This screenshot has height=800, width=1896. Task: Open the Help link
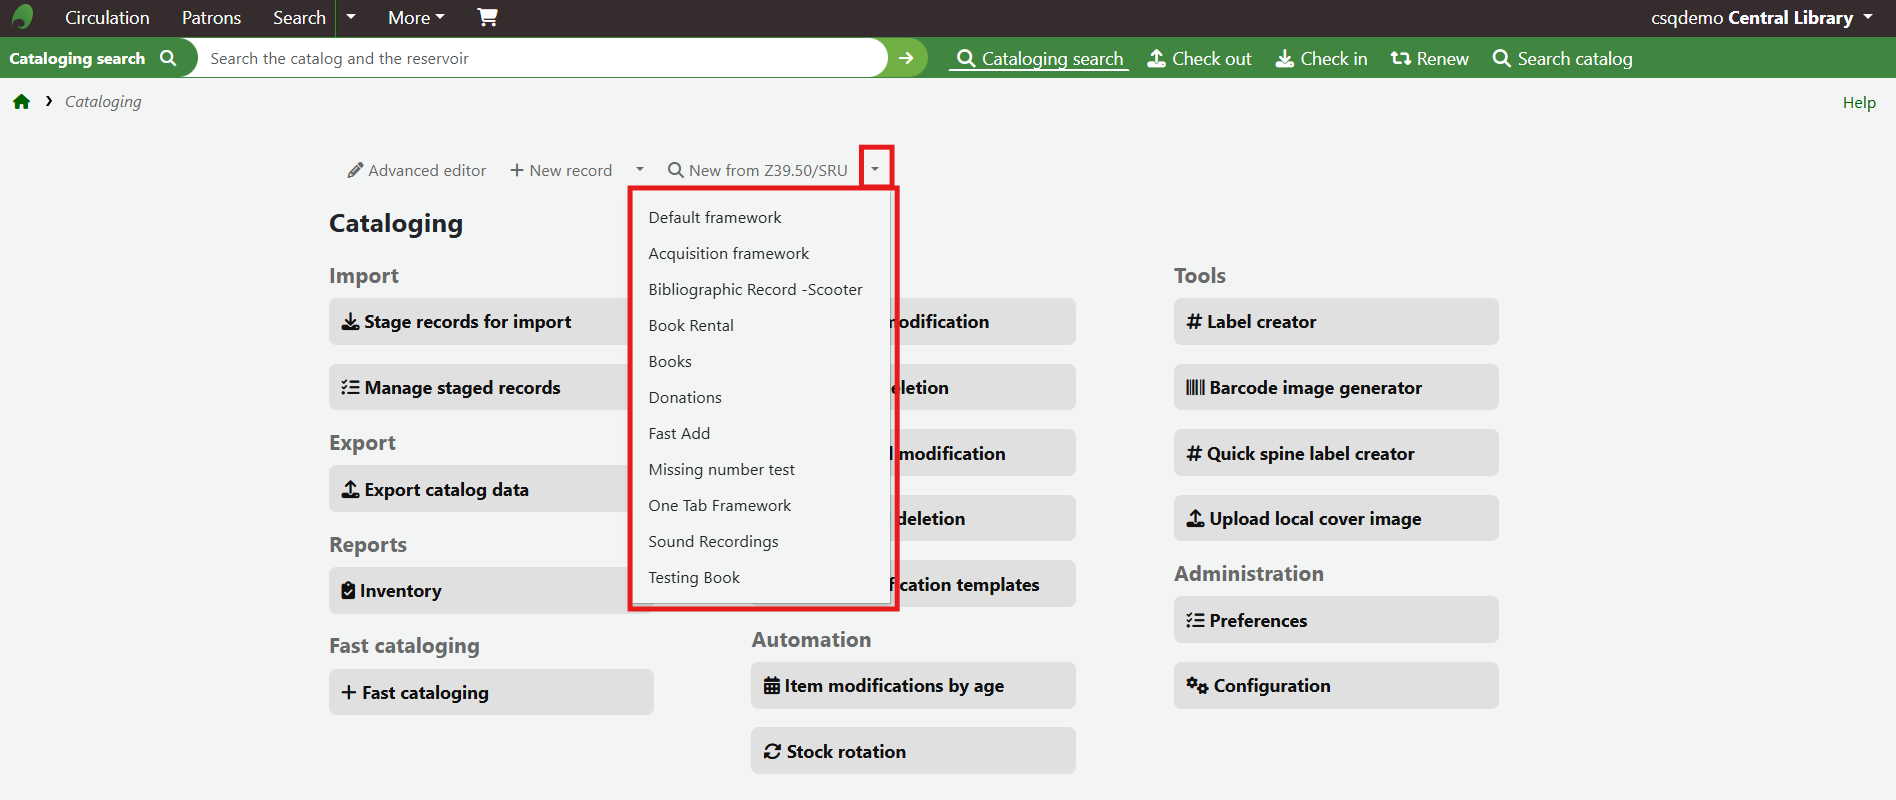[x=1858, y=102]
